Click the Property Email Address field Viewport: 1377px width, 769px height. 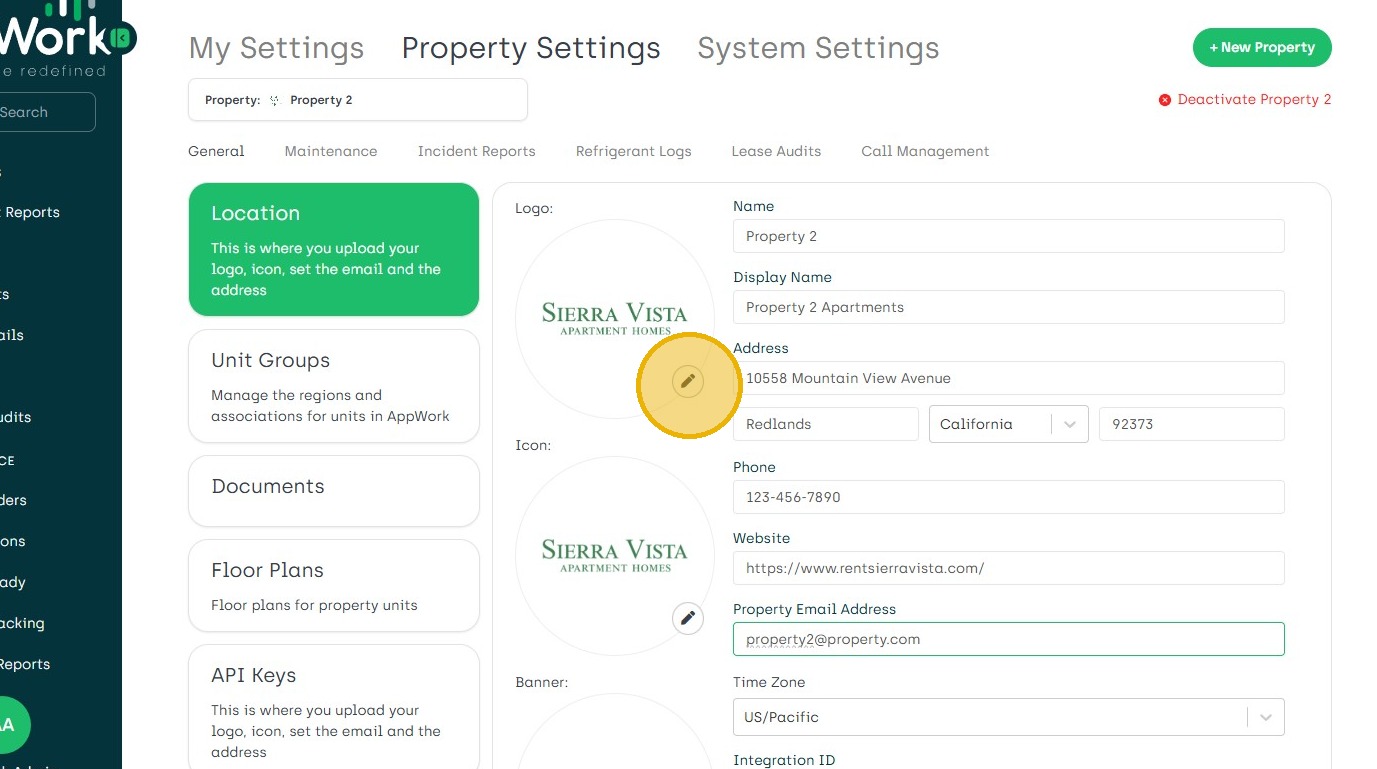point(1008,639)
